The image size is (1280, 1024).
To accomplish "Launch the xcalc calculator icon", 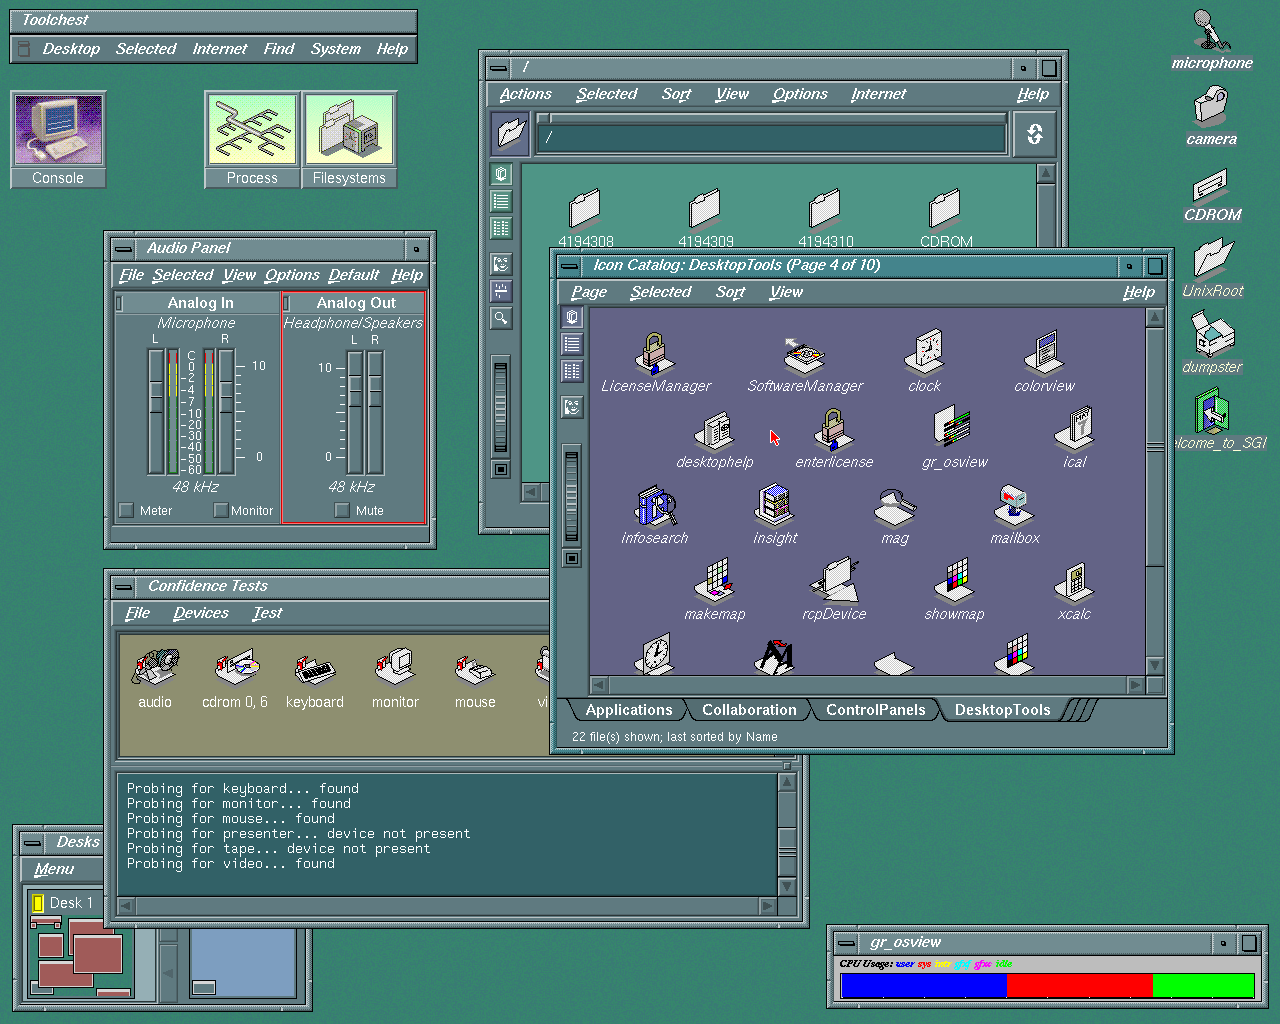I will tap(1074, 584).
